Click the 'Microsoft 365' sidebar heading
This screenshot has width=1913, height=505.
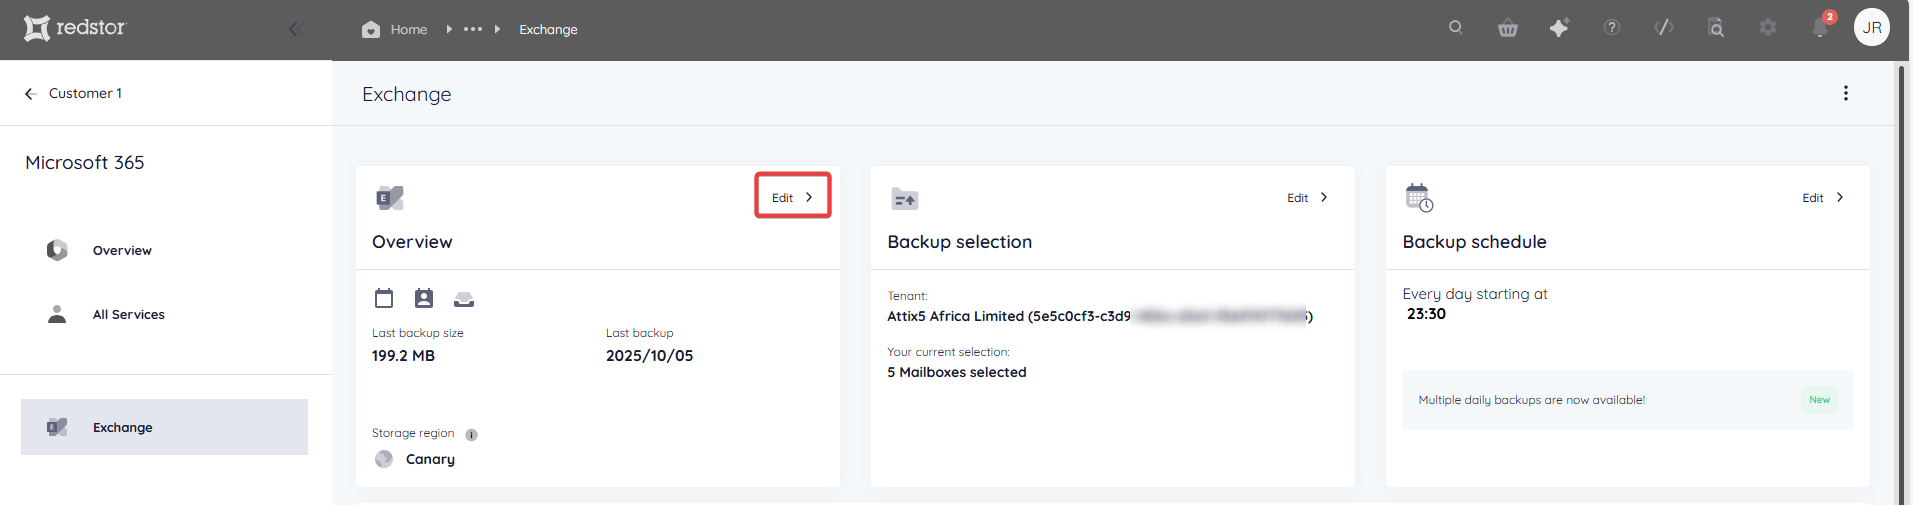[85, 162]
